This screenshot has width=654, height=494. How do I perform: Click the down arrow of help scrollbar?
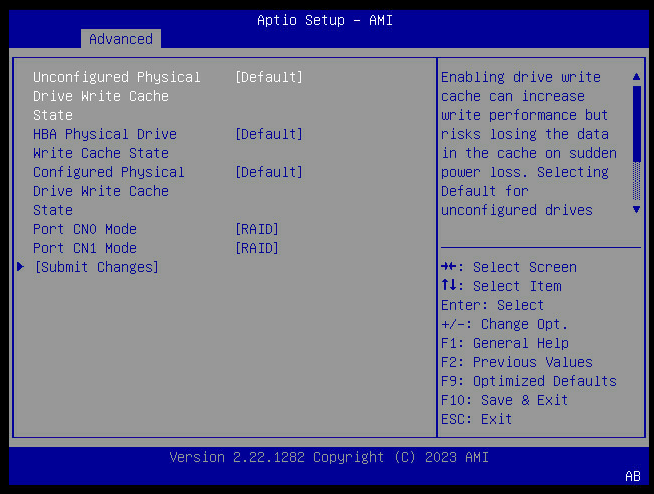[x=636, y=210]
